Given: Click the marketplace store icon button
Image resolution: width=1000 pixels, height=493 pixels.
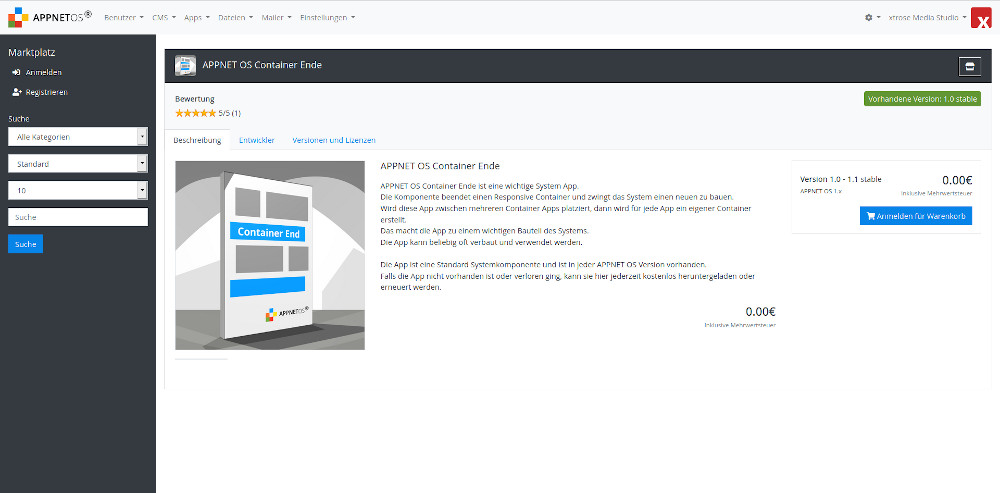Looking at the screenshot, I should (969, 66).
